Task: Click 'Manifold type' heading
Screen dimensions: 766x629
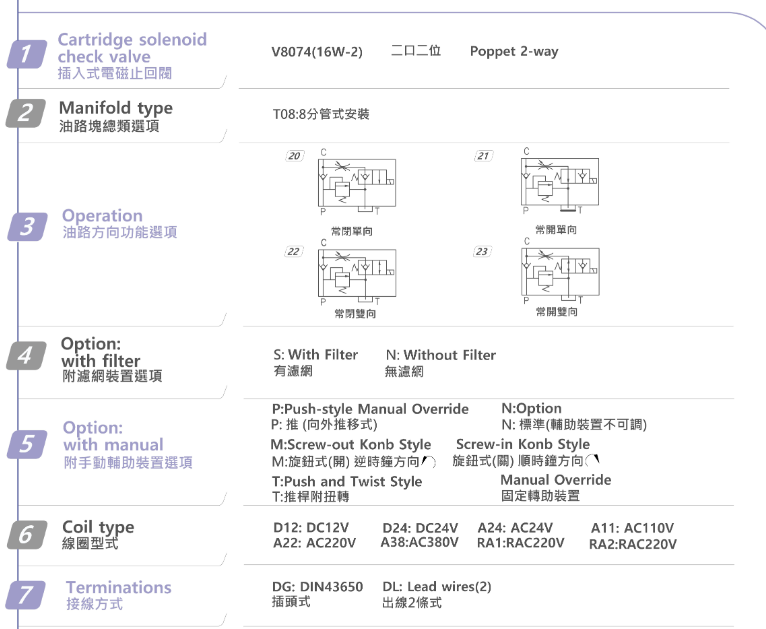Action: coord(116,108)
